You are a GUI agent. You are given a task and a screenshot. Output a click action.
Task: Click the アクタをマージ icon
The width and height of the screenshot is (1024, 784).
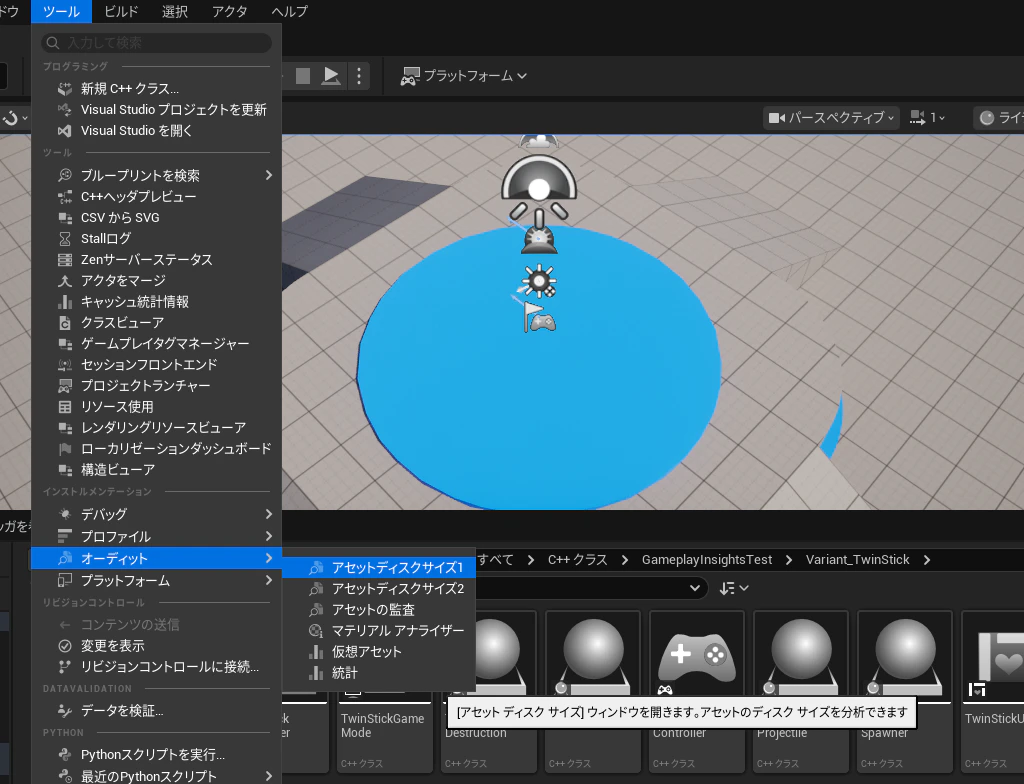pos(65,281)
